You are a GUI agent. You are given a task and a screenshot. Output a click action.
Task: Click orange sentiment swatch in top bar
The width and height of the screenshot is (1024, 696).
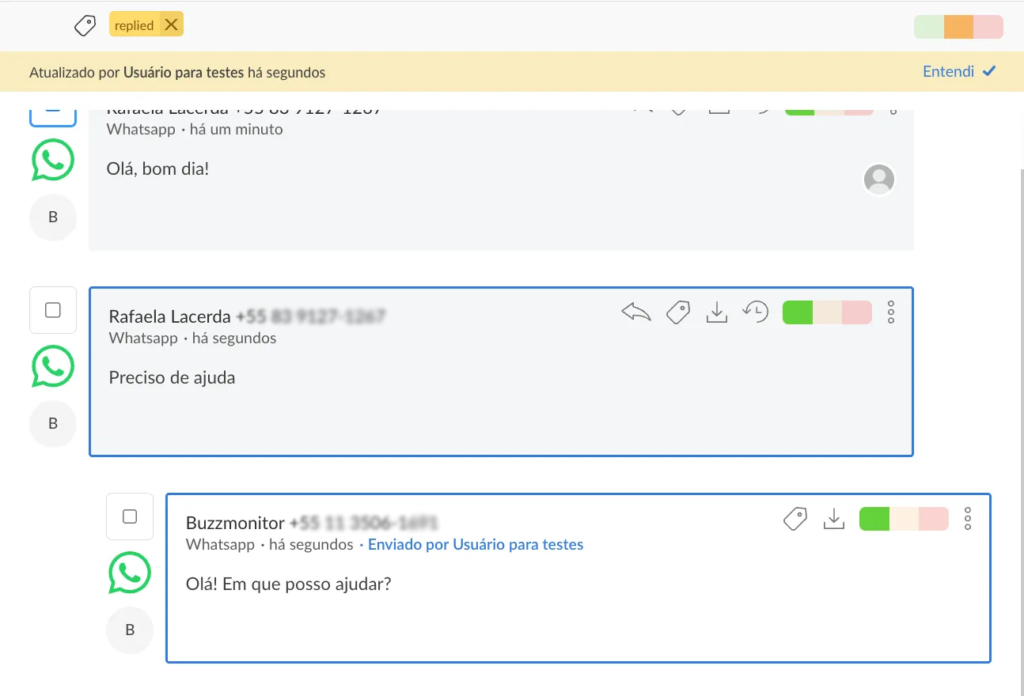[x=958, y=27]
